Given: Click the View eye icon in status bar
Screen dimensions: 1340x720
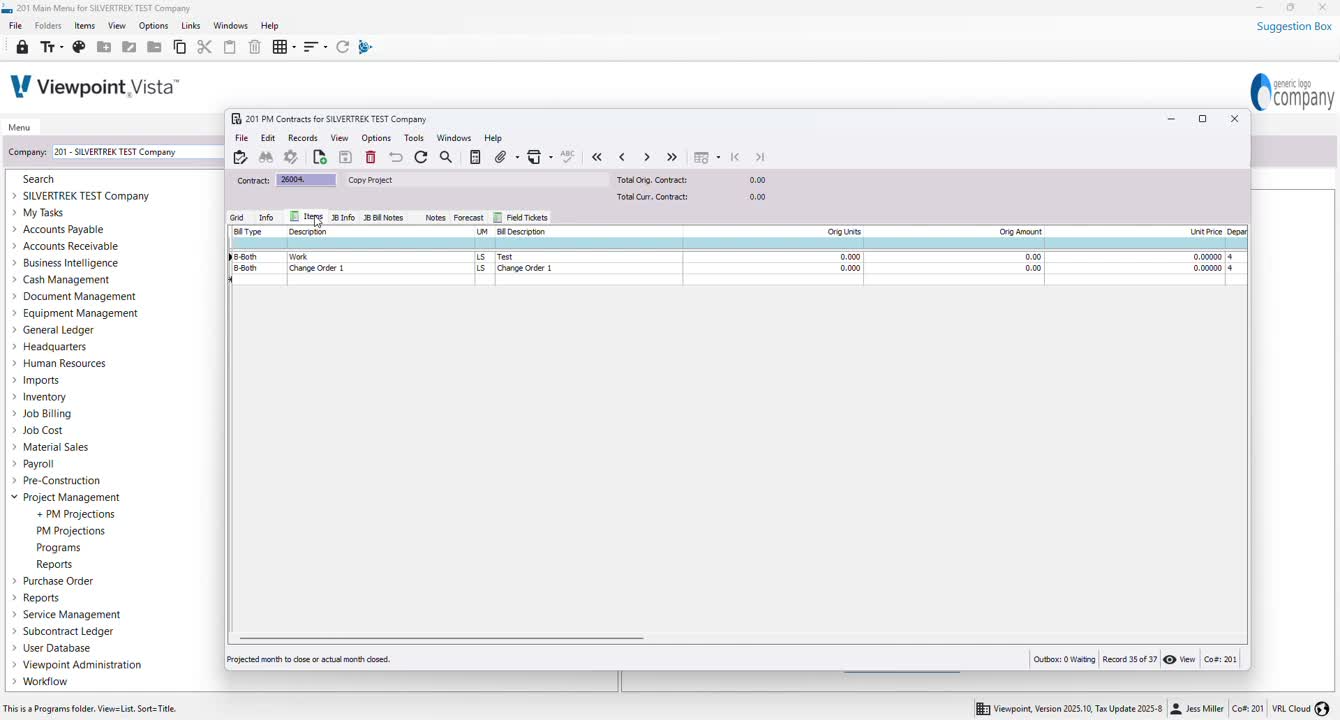Looking at the screenshot, I should coord(1170,660).
